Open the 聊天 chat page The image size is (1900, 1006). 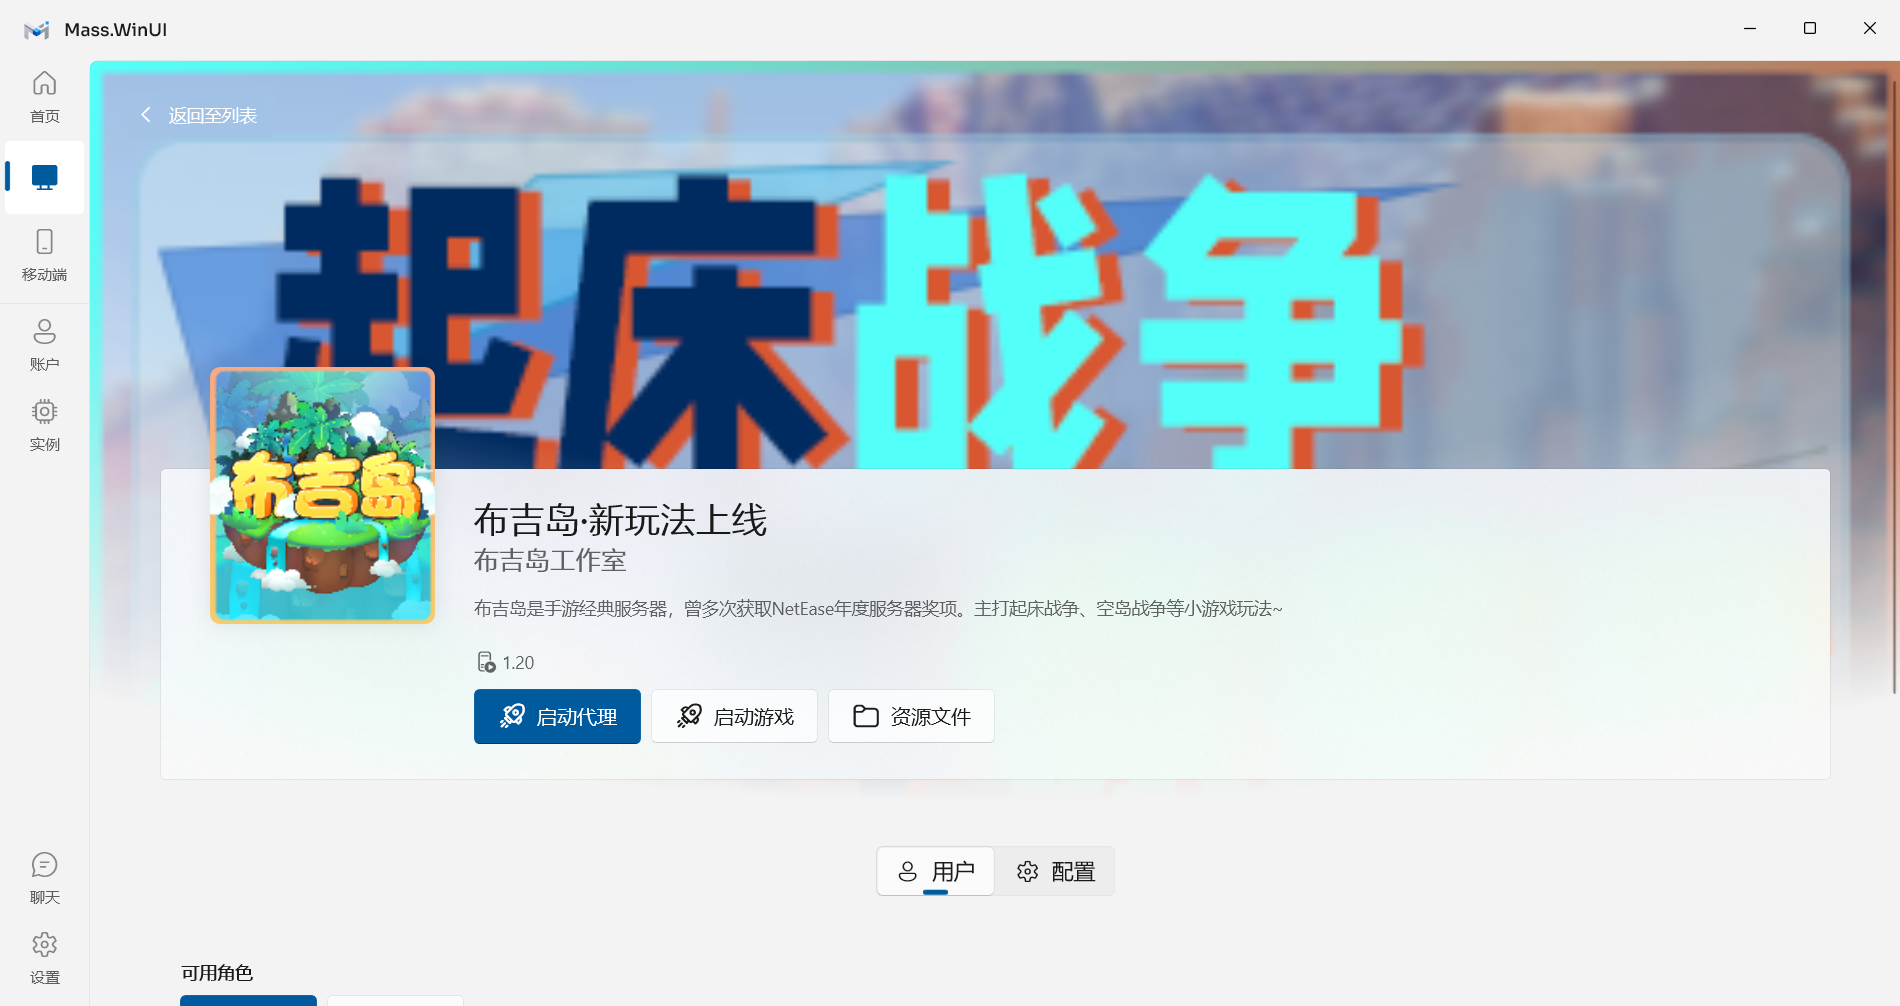(44, 878)
